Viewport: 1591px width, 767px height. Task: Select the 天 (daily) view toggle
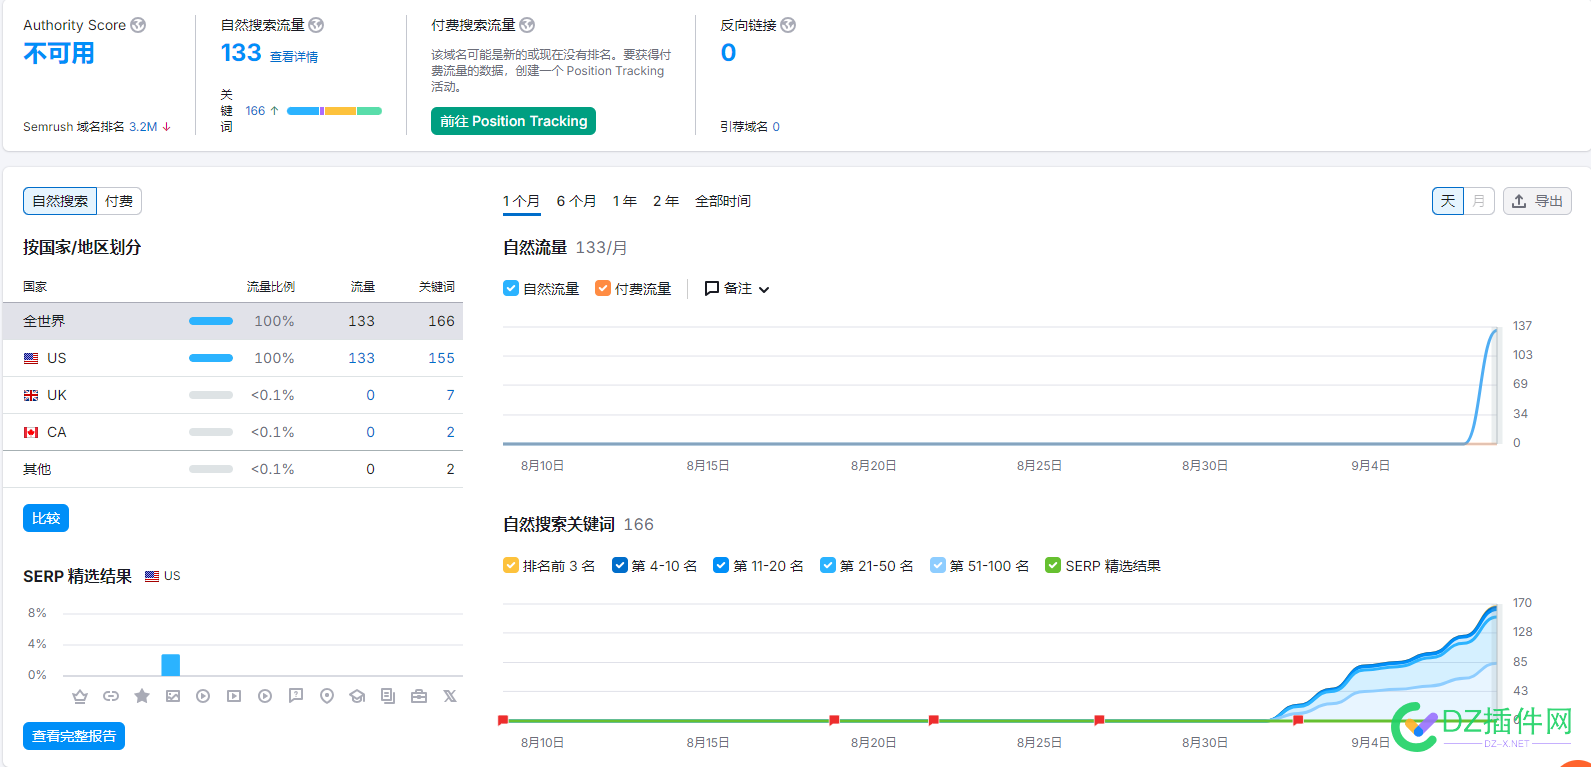[x=1448, y=201]
